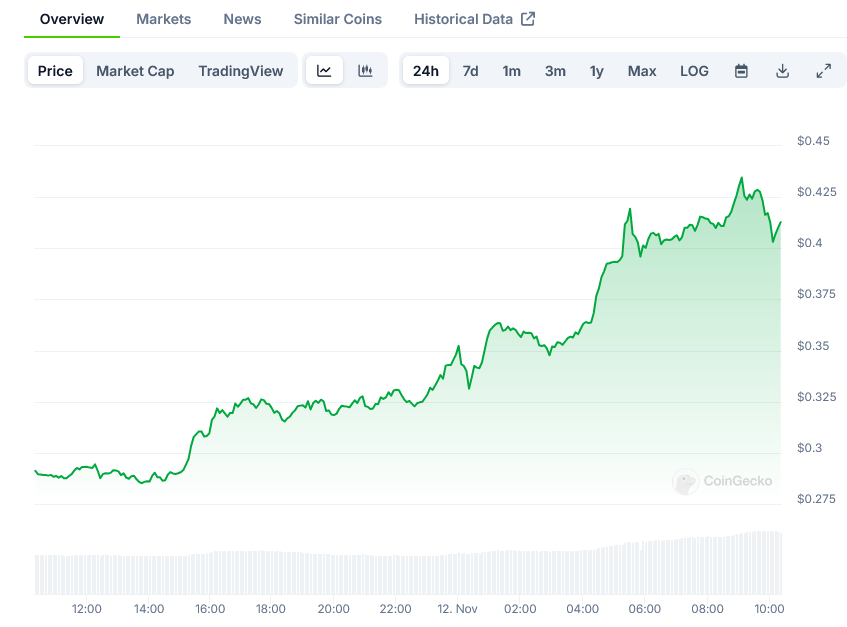Open the Overview tab
The image size is (847, 627).
pos(72,19)
